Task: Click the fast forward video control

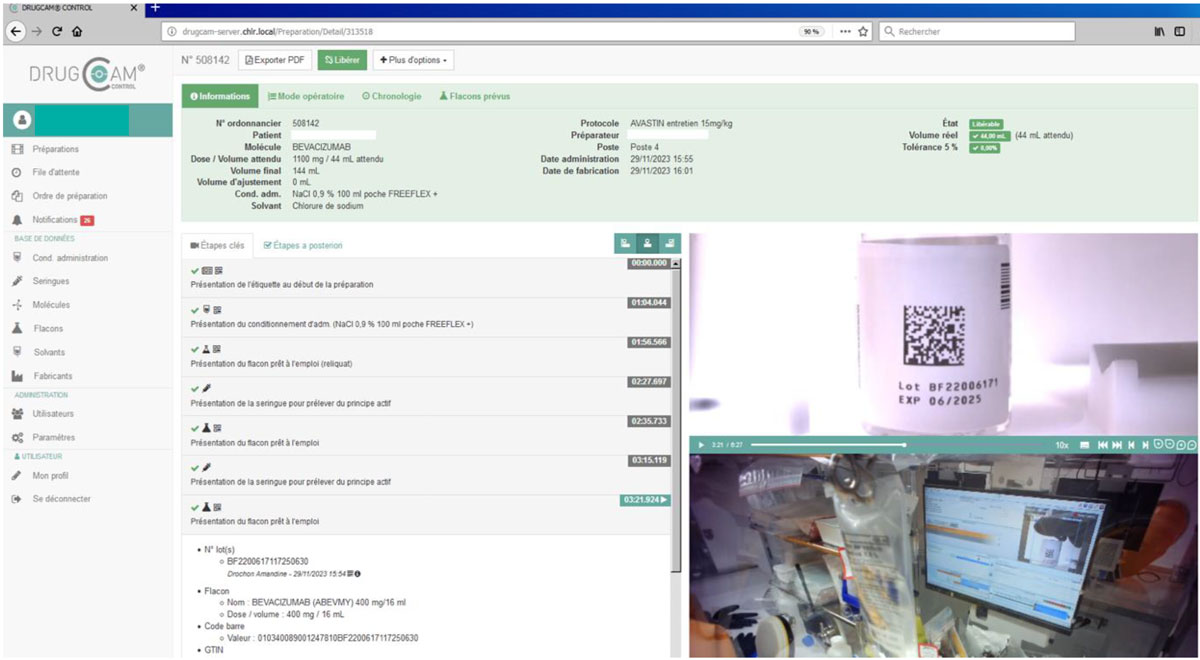Action: (x=1117, y=445)
